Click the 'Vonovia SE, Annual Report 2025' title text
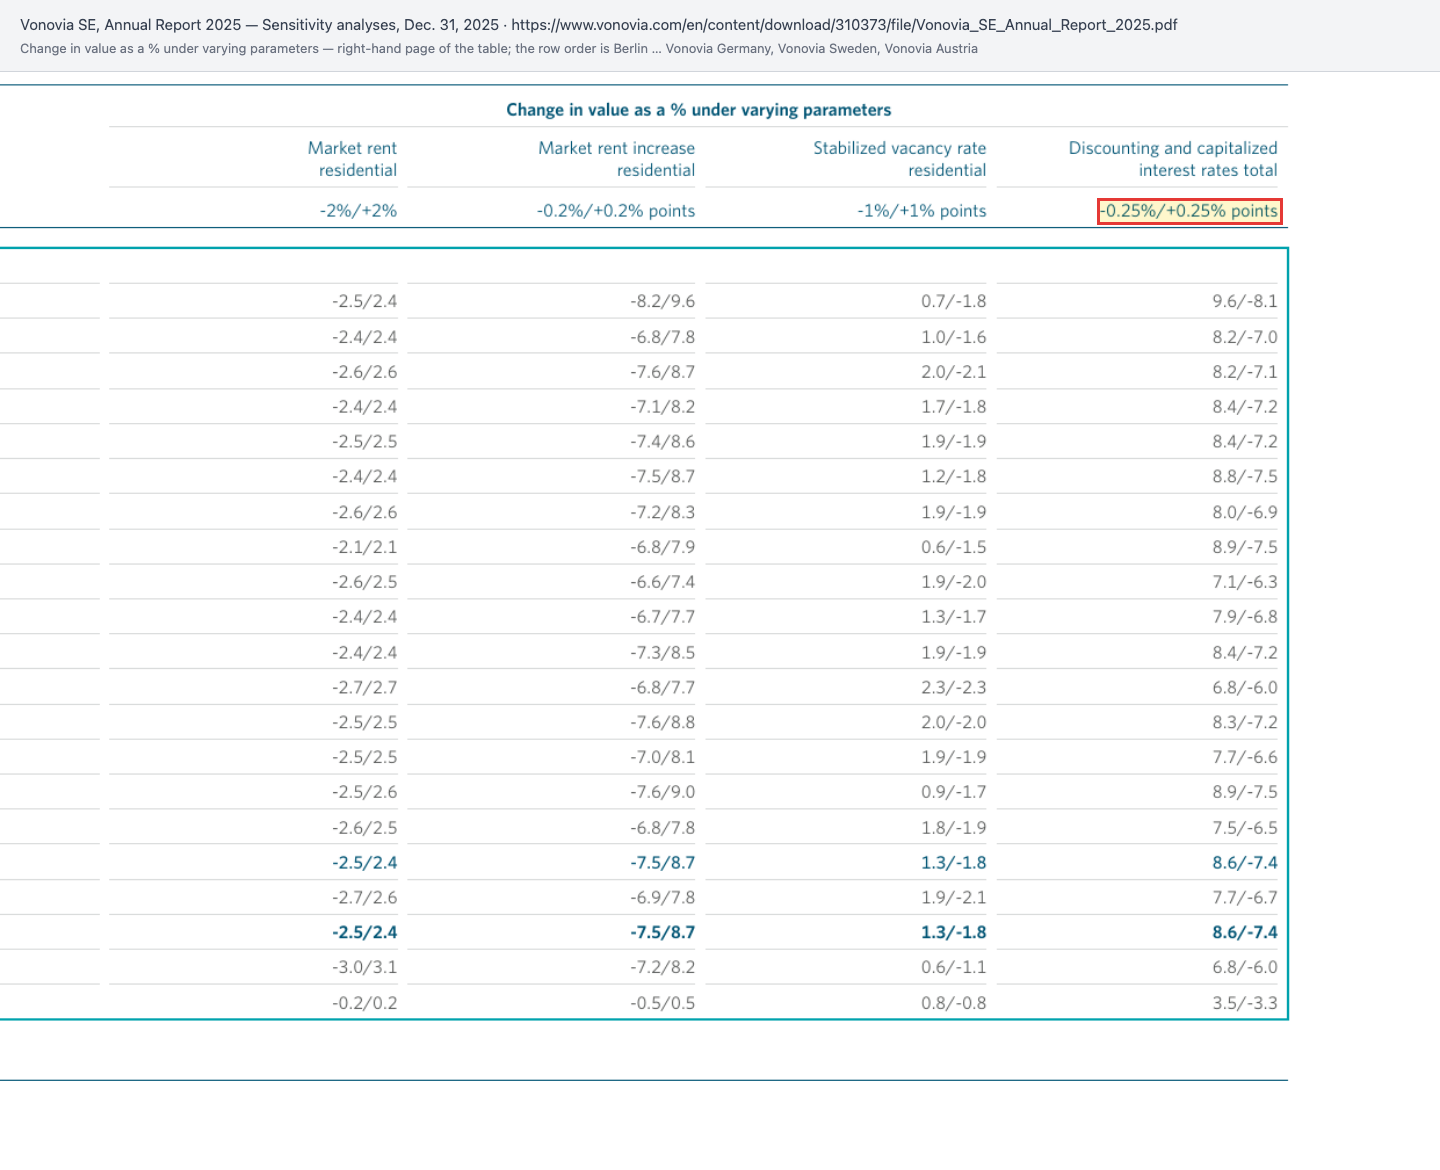Viewport: 1440px width, 1170px height. pos(131,25)
